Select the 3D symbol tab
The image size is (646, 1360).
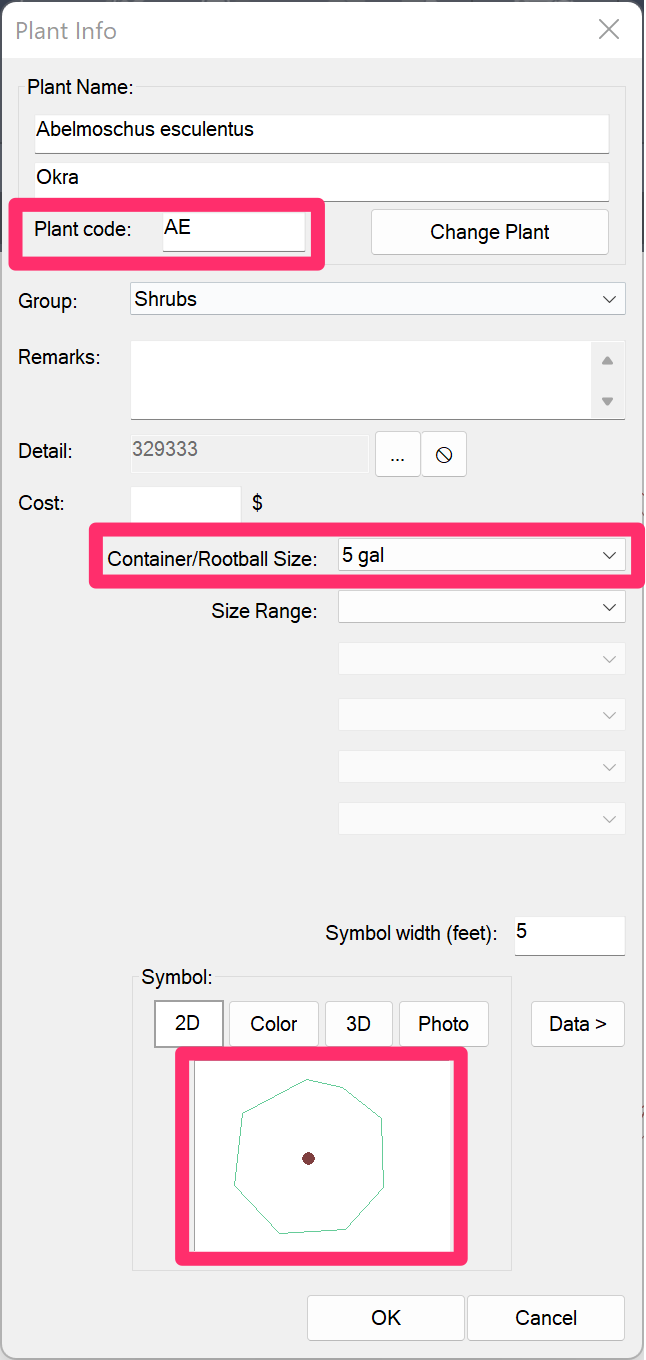(x=358, y=1024)
